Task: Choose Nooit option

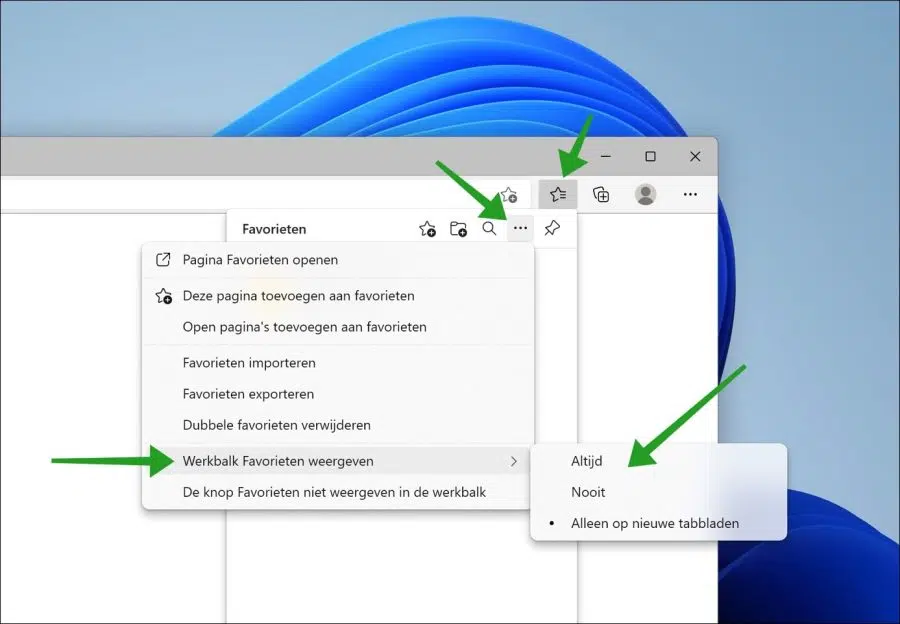Action: click(x=658, y=492)
